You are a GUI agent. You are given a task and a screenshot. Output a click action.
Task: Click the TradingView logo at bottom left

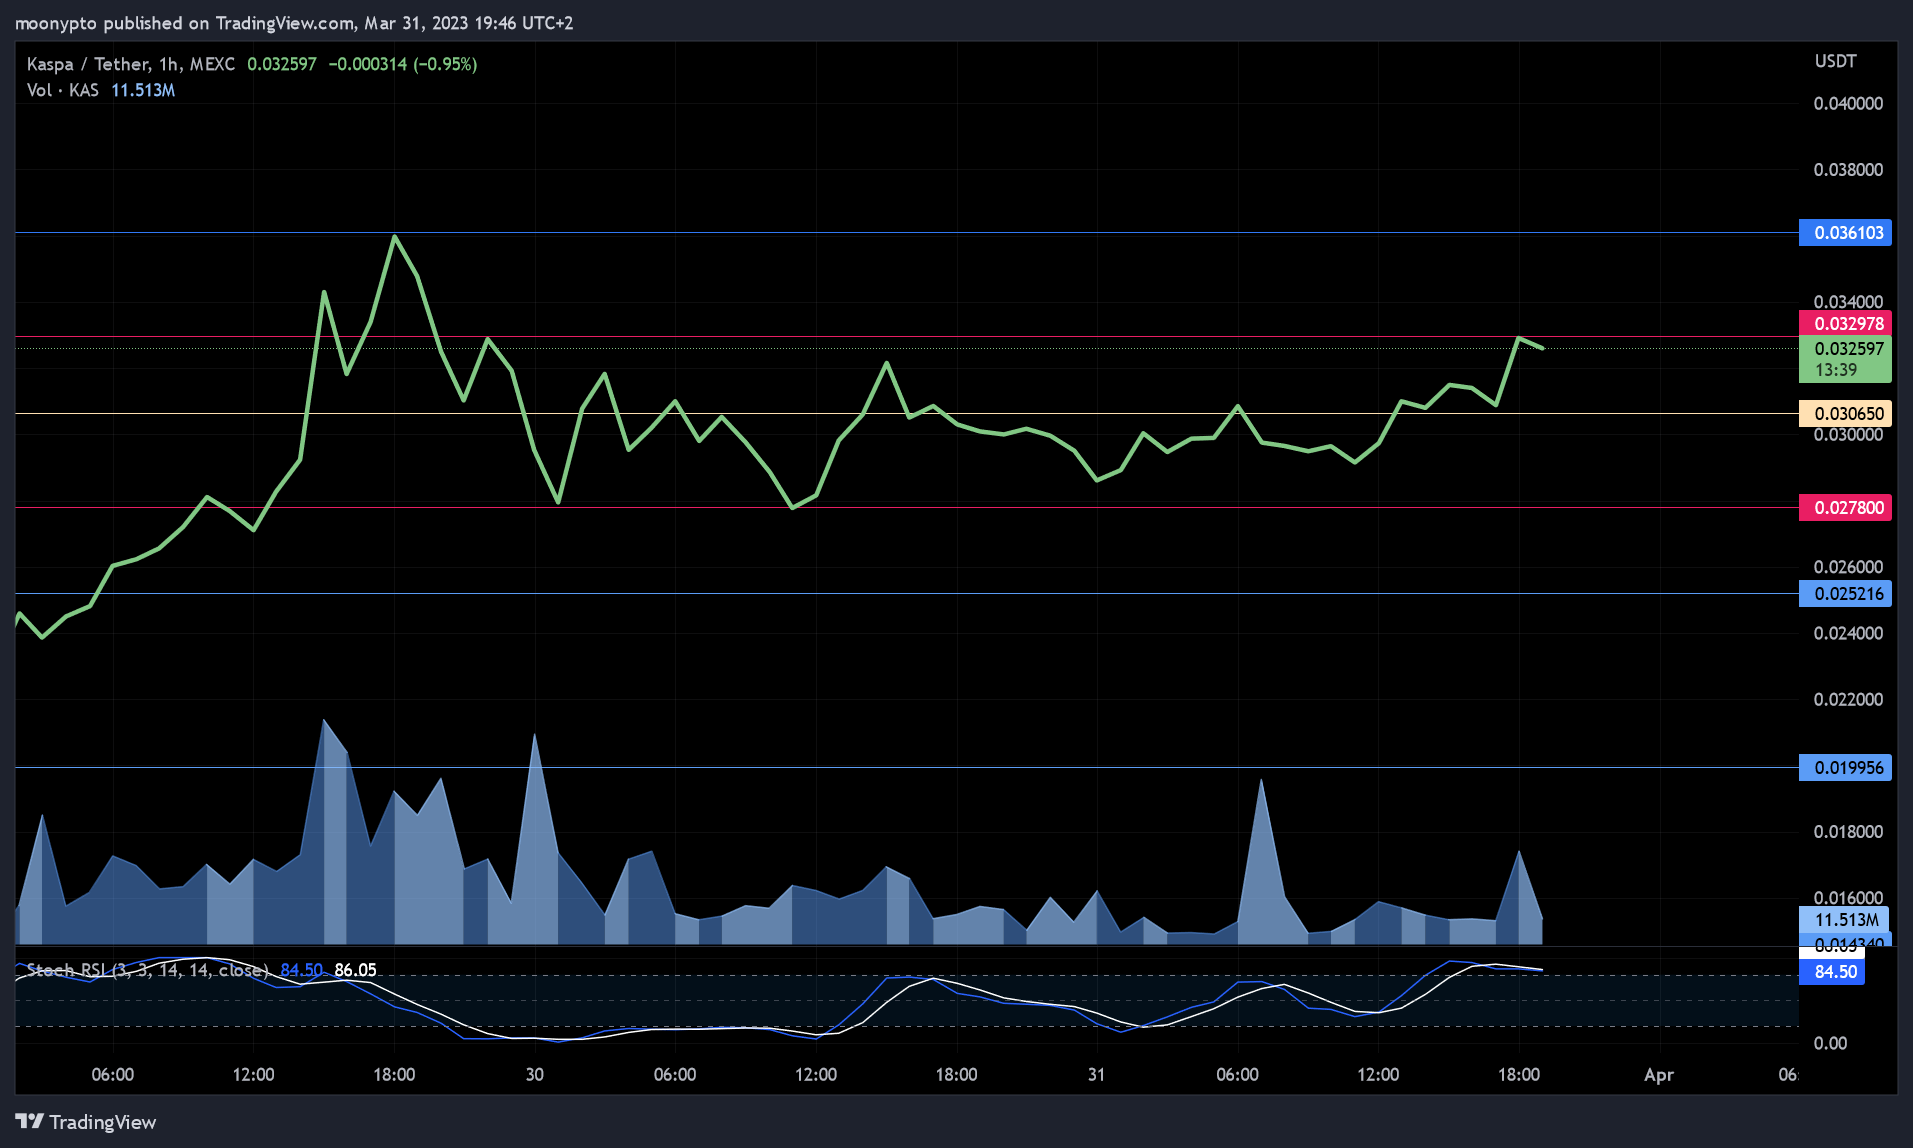pyautogui.click(x=86, y=1122)
